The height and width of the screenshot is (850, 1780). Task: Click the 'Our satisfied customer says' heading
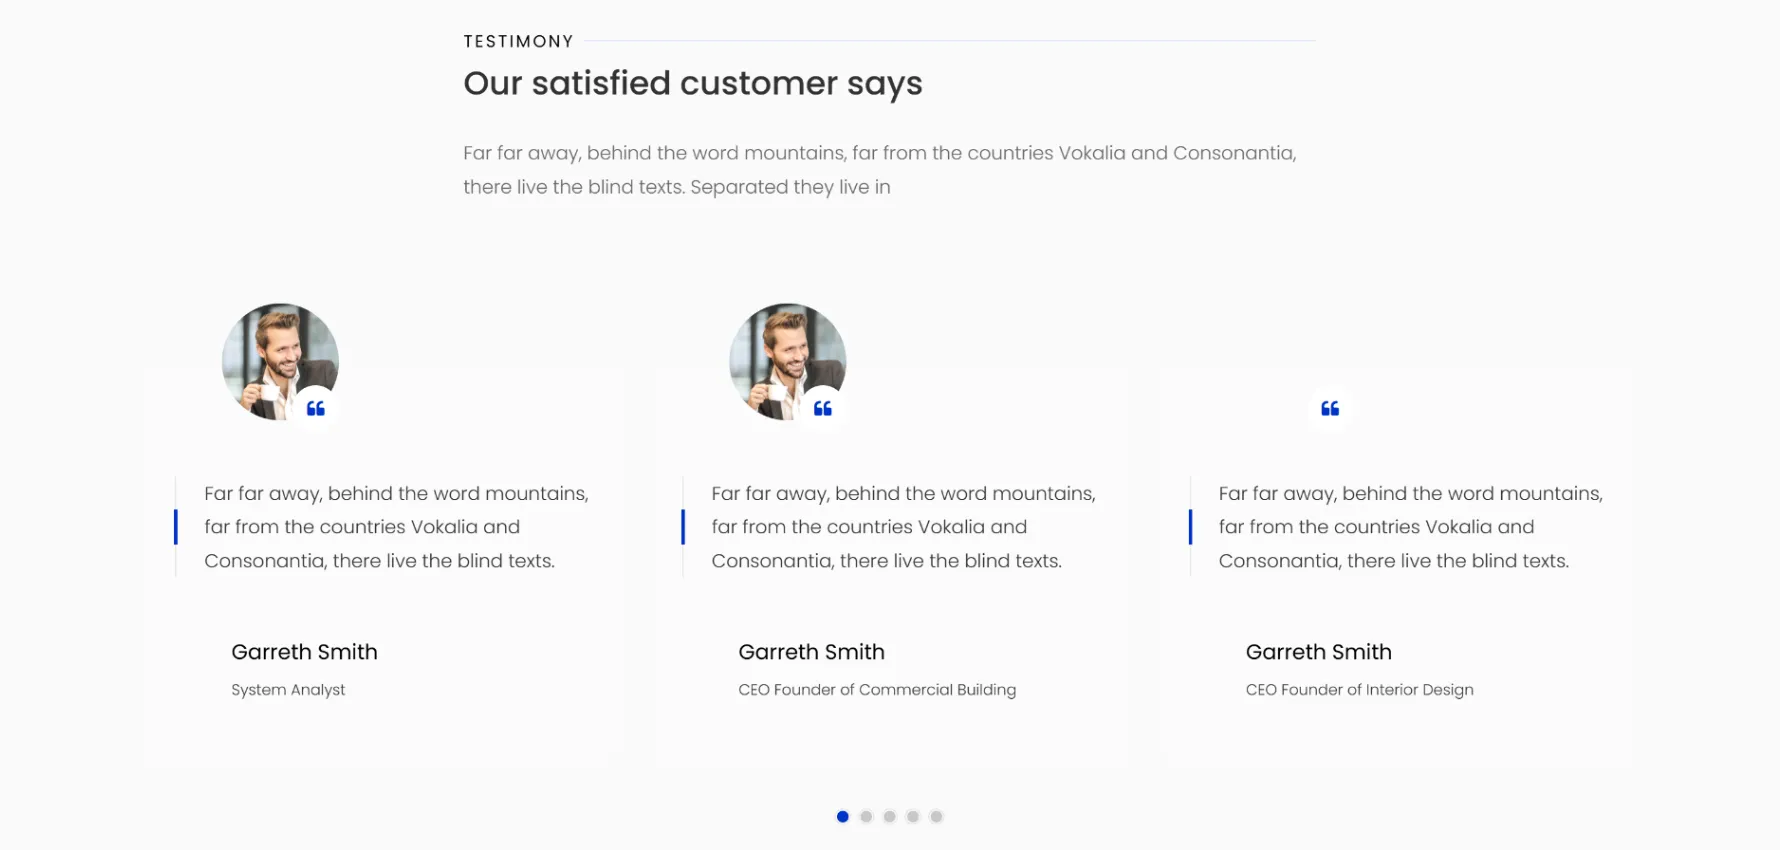pos(693,84)
